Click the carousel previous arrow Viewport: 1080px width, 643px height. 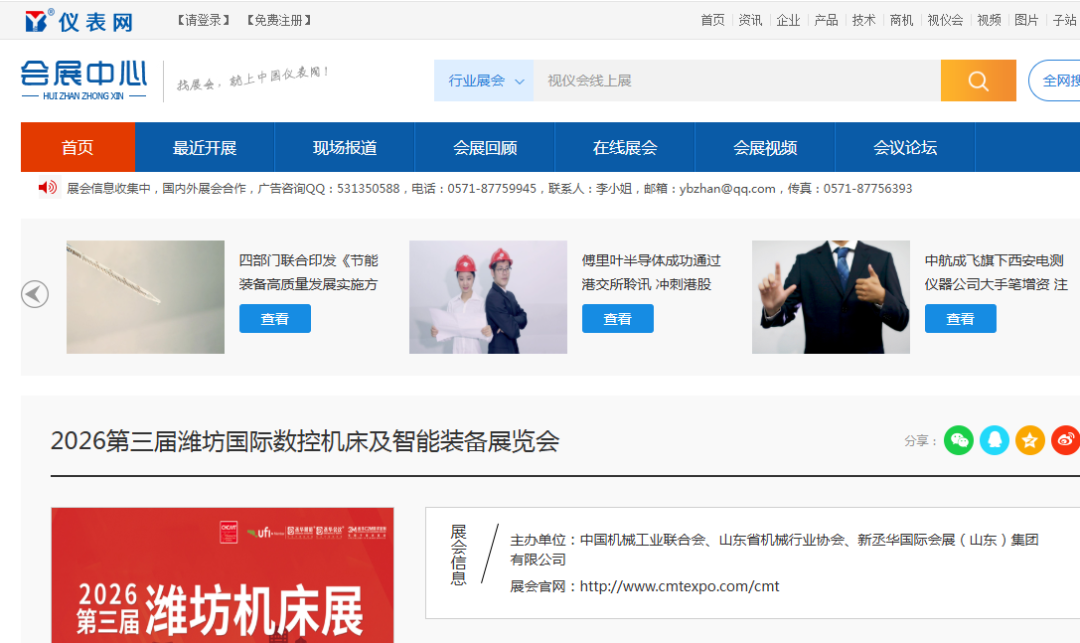(34, 295)
